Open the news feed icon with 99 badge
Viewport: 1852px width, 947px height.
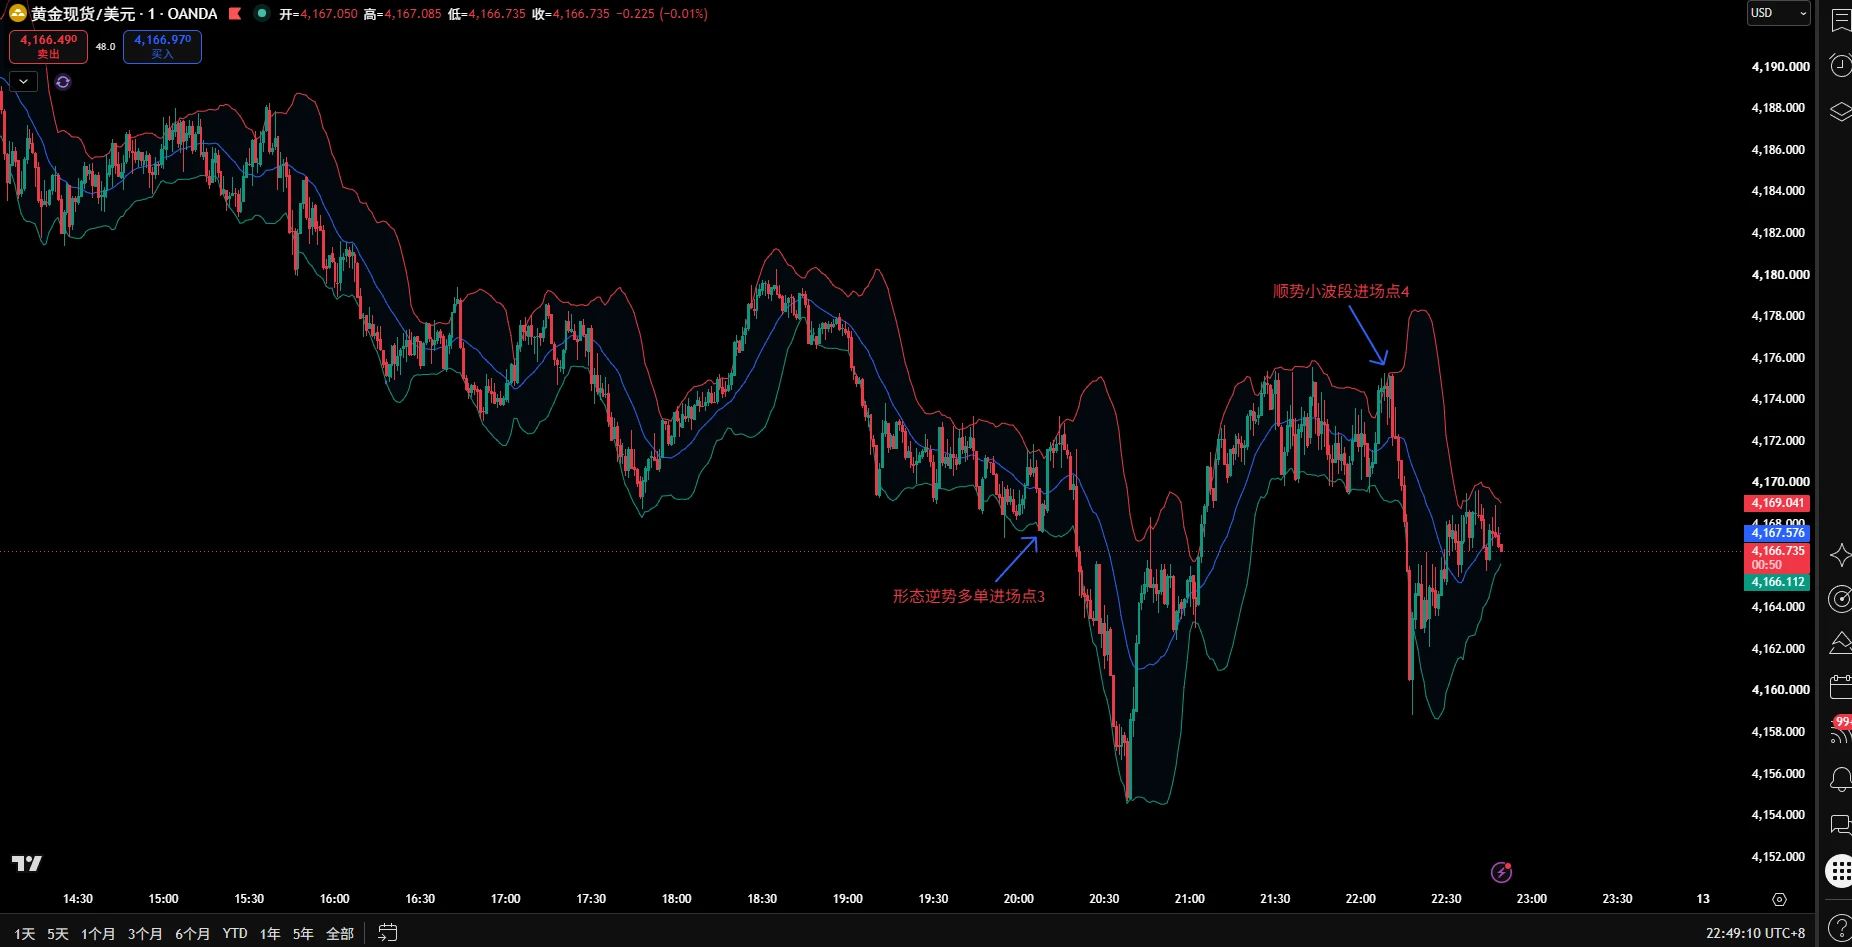(x=1840, y=731)
